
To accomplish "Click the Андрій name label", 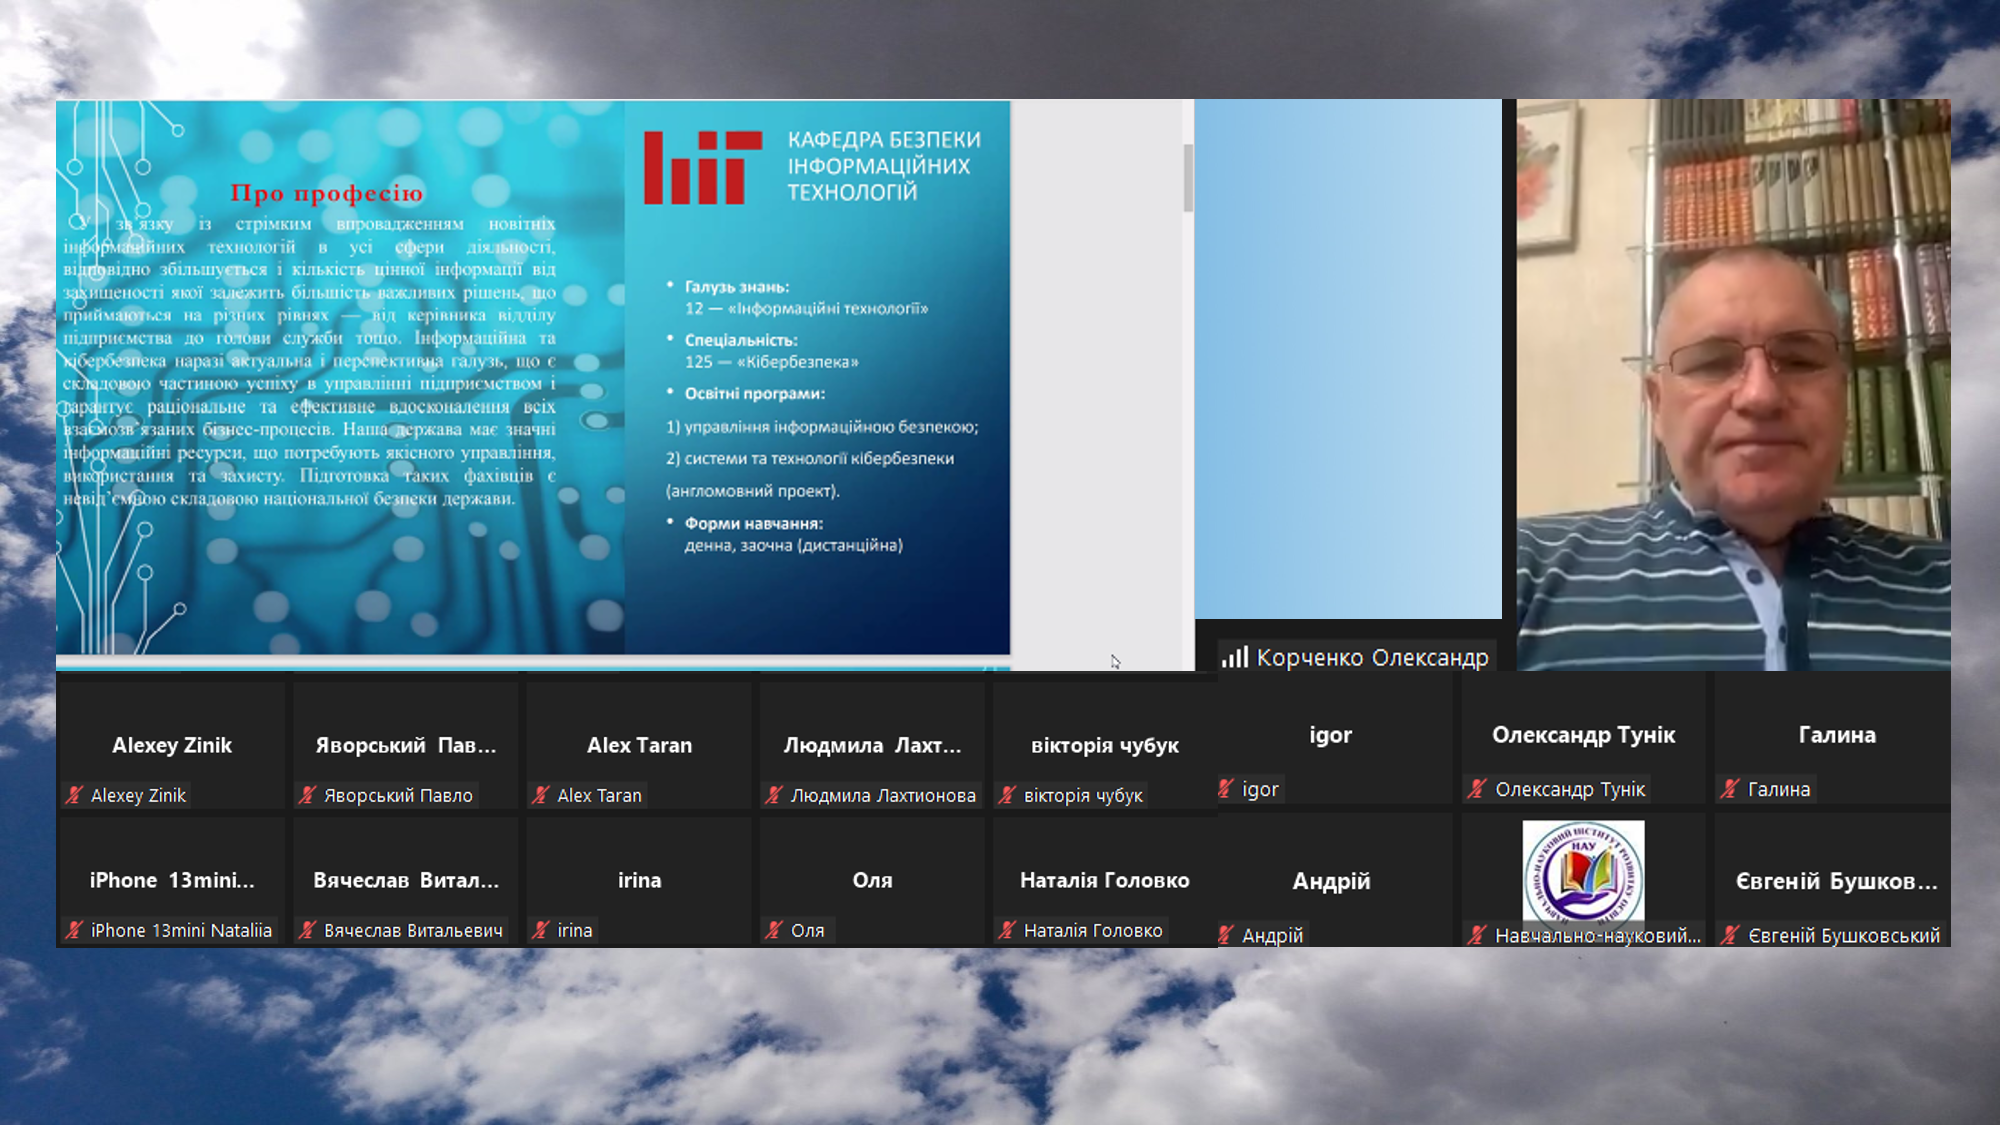I will (1272, 935).
